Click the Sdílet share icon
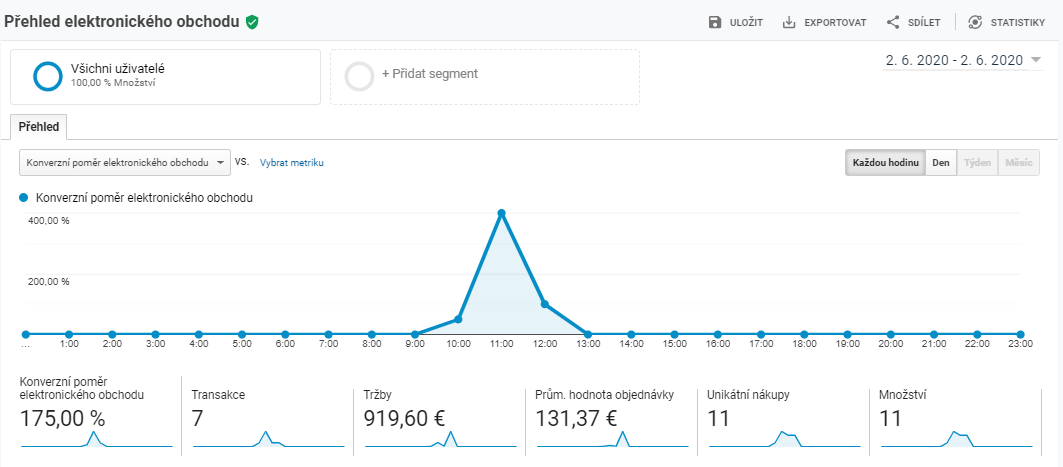 click(x=893, y=22)
